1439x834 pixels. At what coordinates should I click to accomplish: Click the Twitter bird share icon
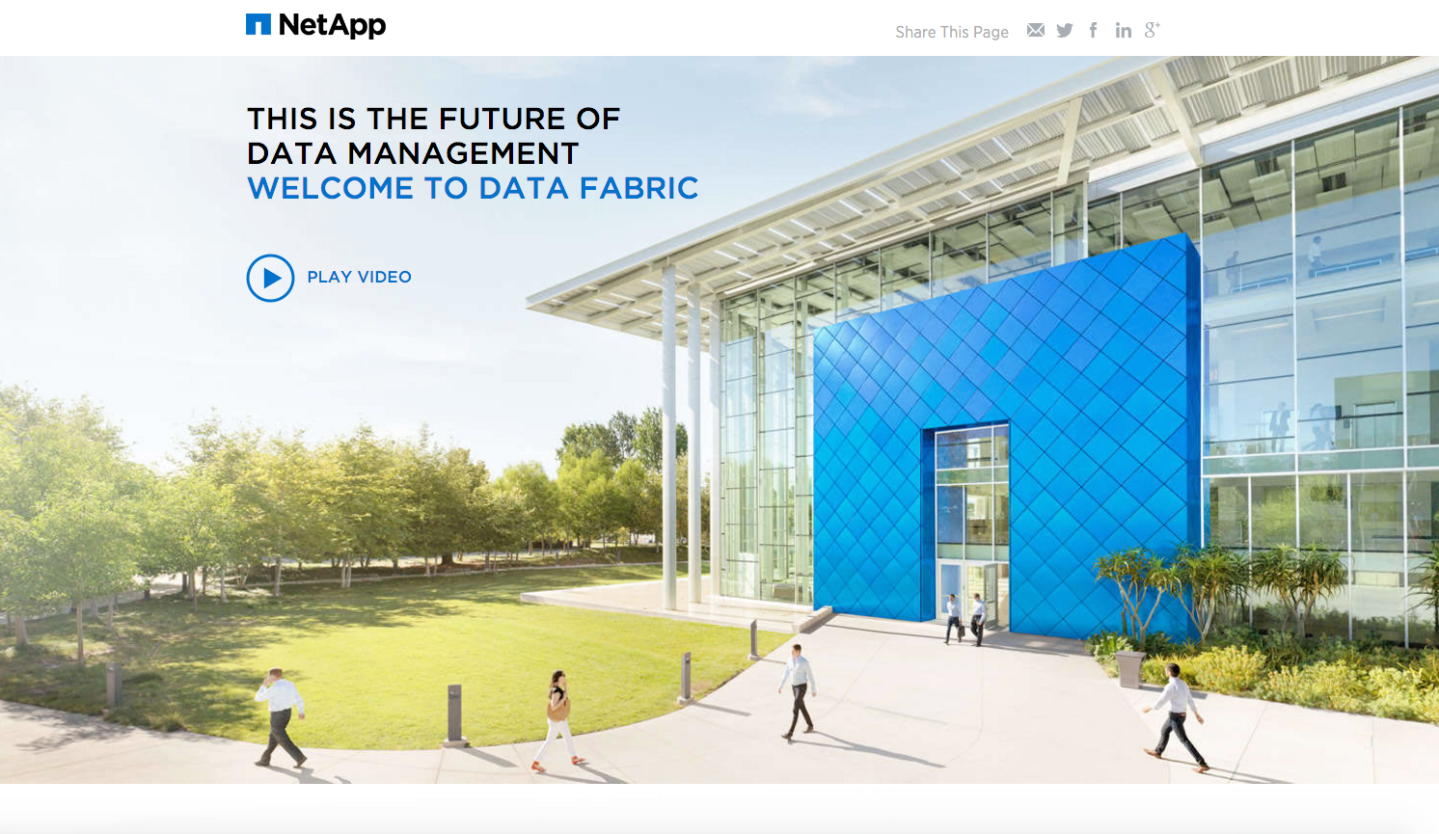pyautogui.click(x=1064, y=30)
